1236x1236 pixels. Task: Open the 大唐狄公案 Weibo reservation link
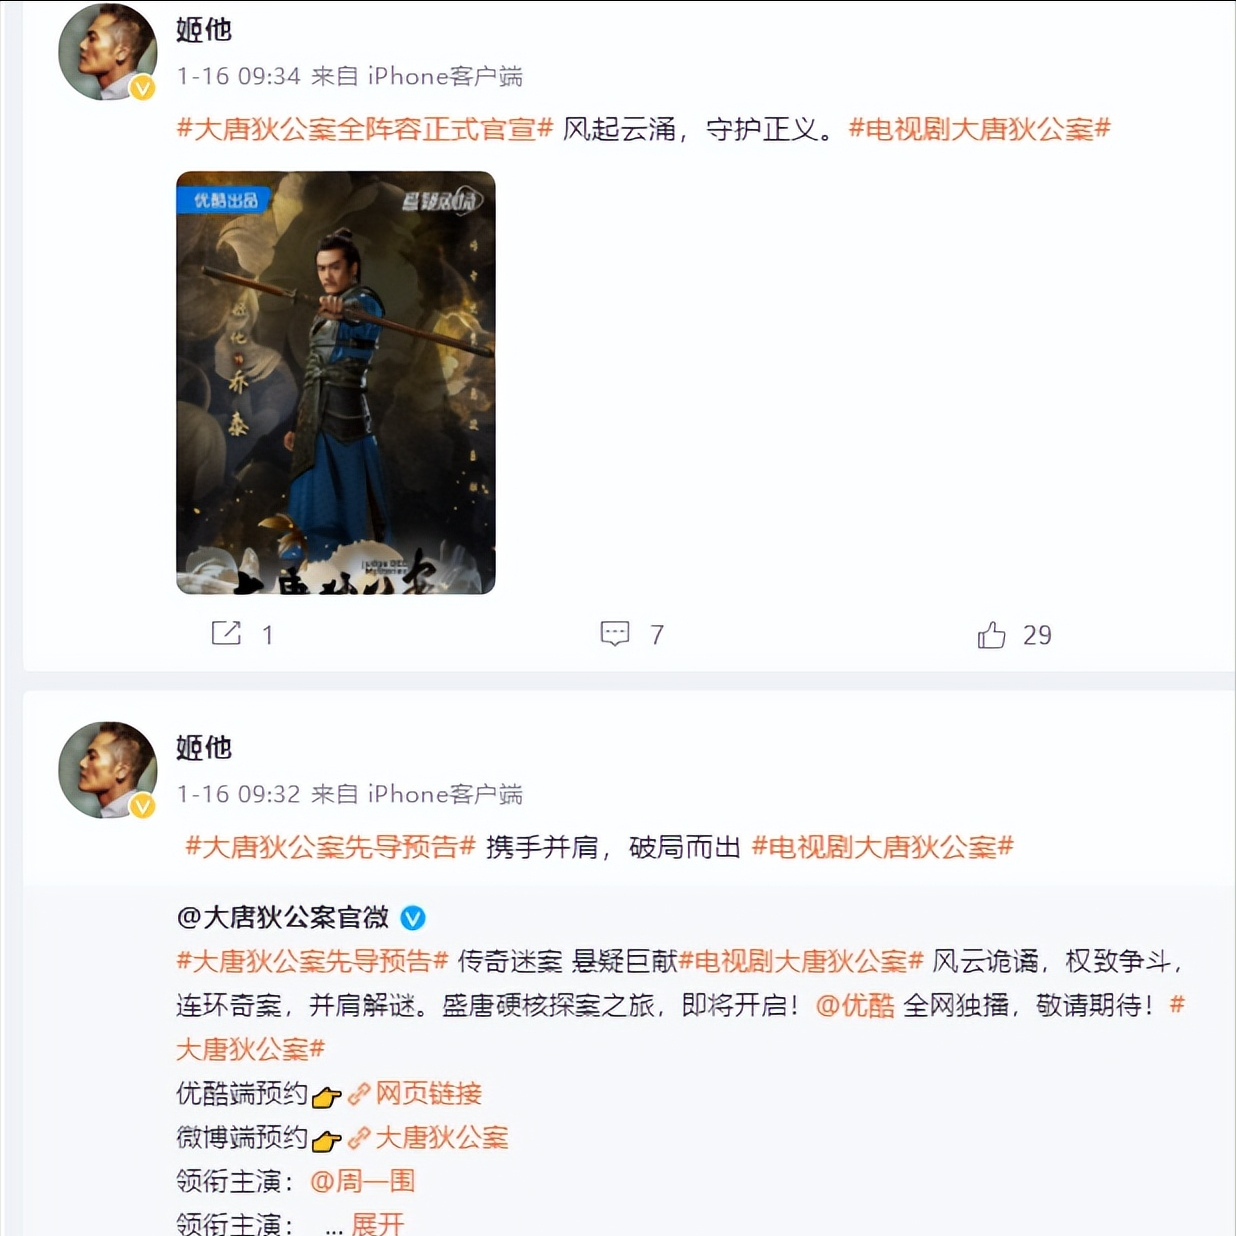[441, 1138]
